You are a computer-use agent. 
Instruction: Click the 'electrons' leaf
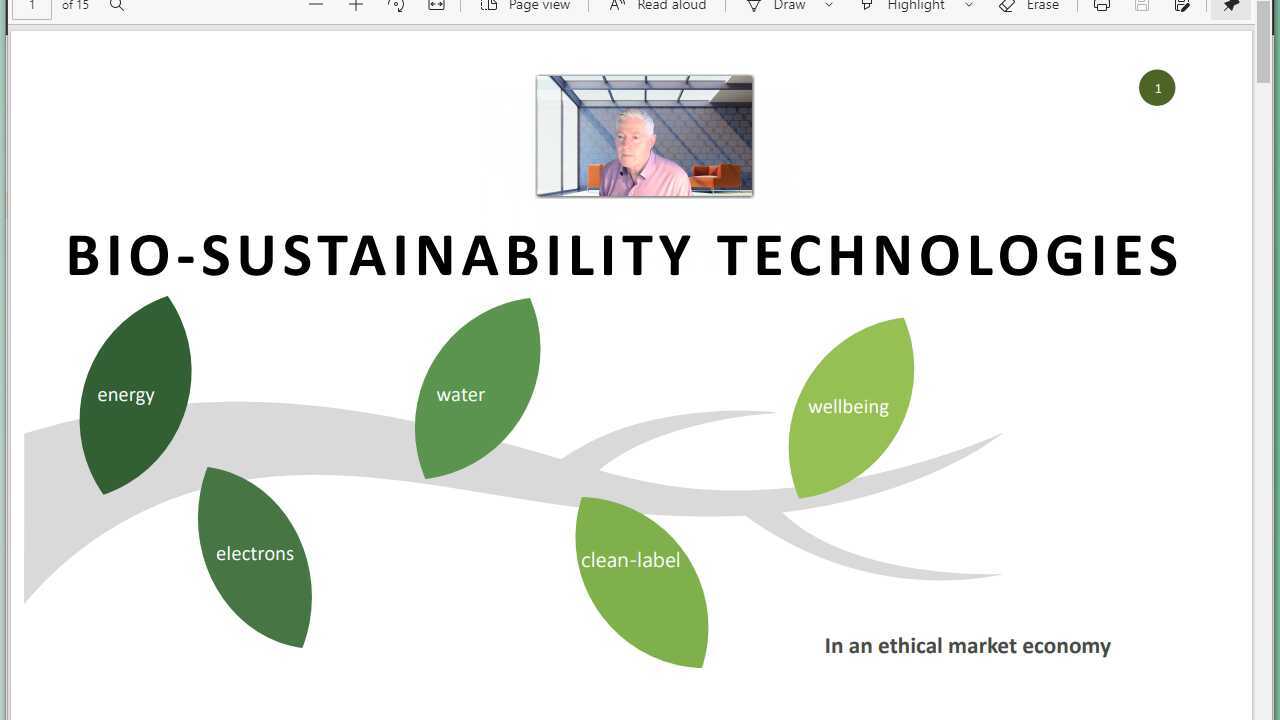click(x=255, y=557)
